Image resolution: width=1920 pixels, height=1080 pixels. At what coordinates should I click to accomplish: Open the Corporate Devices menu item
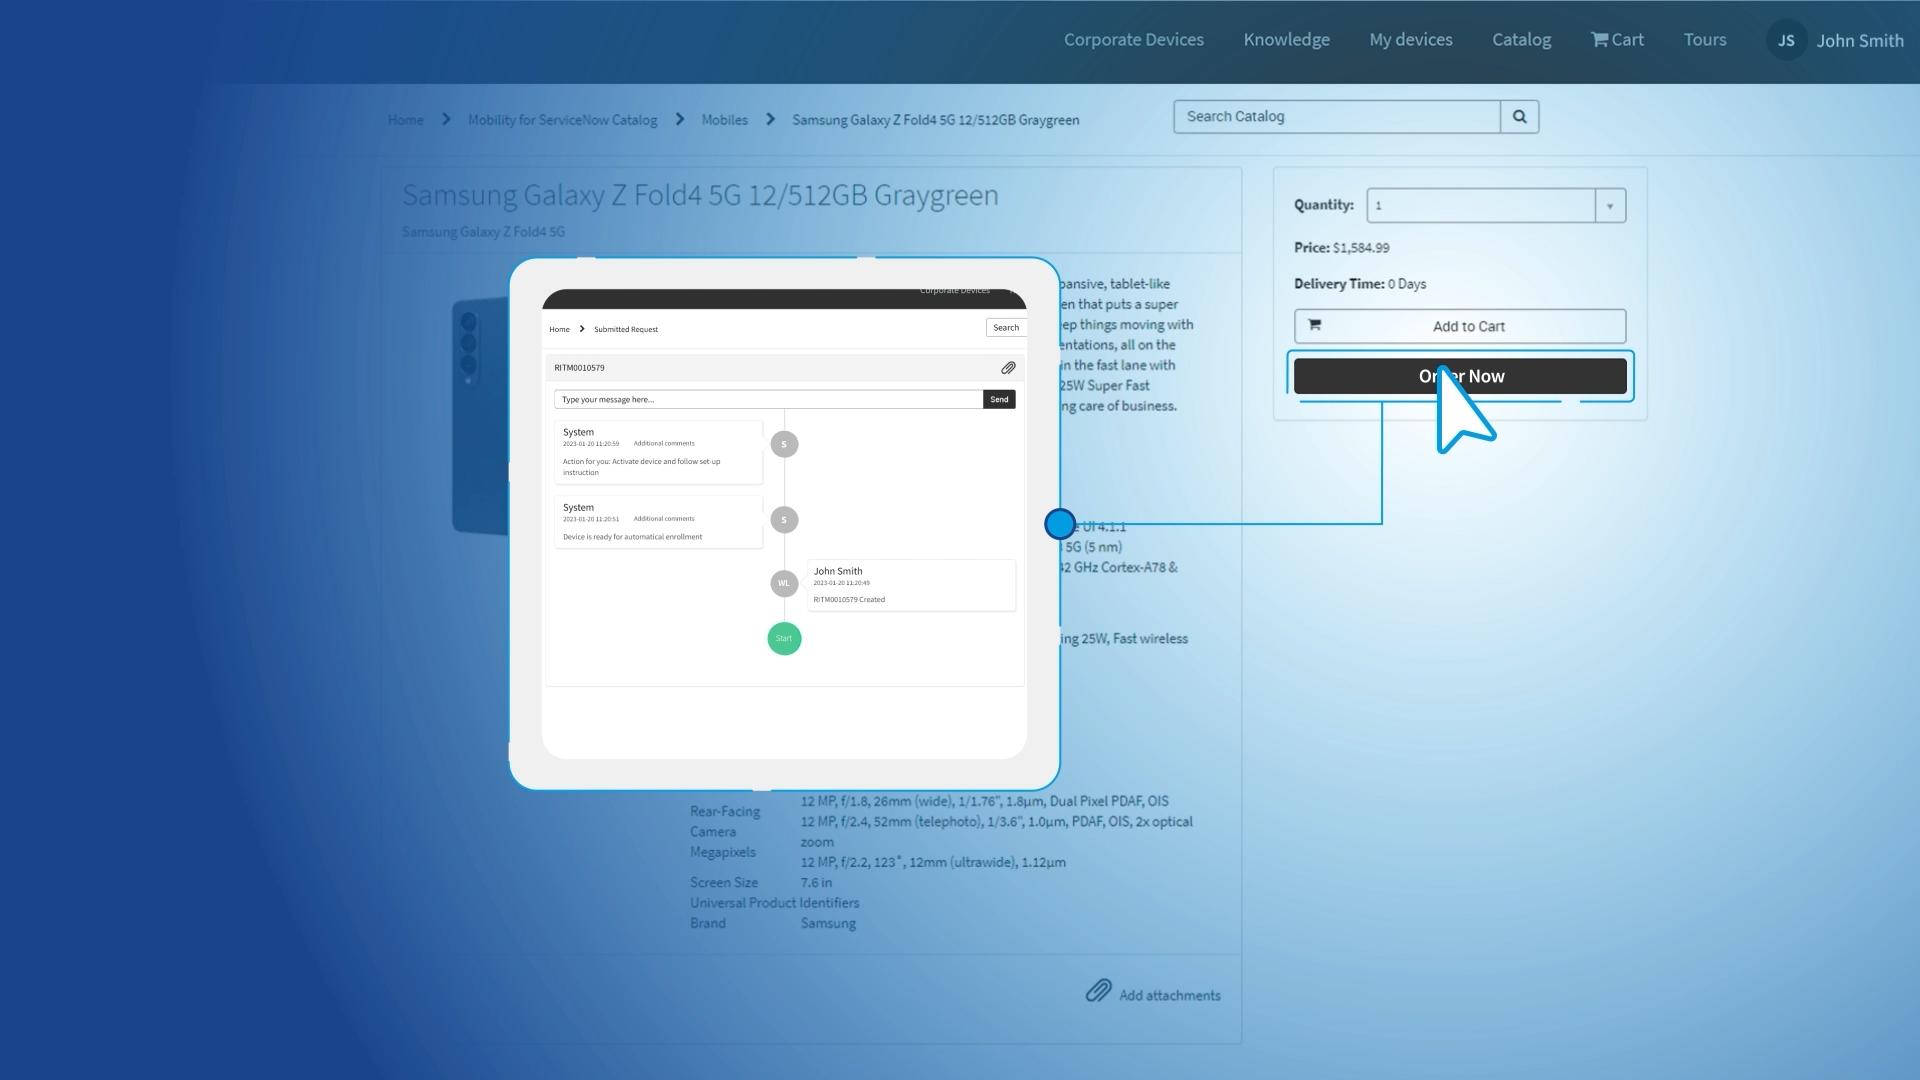[1133, 40]
